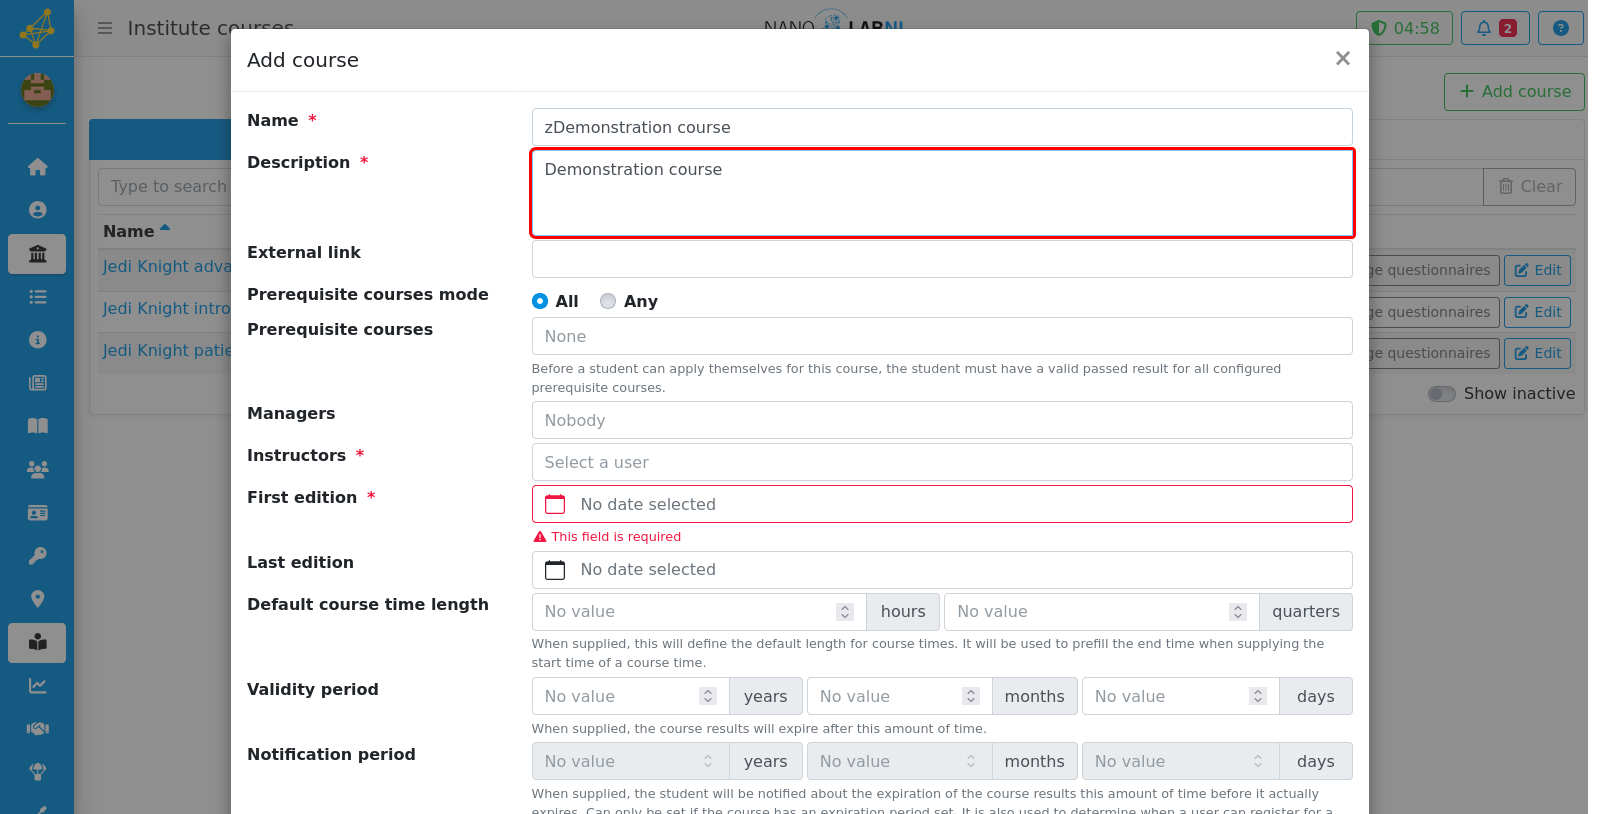
Task: Open the Managers selector
Action: [x=942, y=420]
